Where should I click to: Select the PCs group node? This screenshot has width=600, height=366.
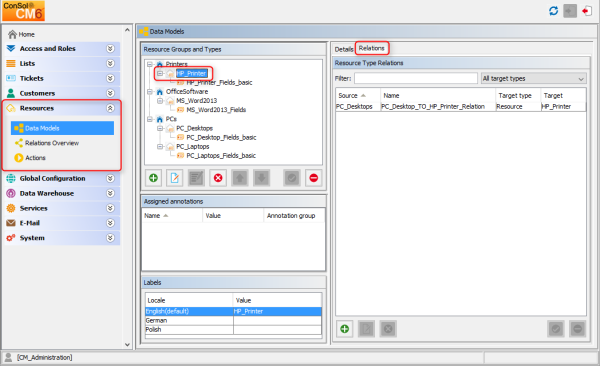171,119
